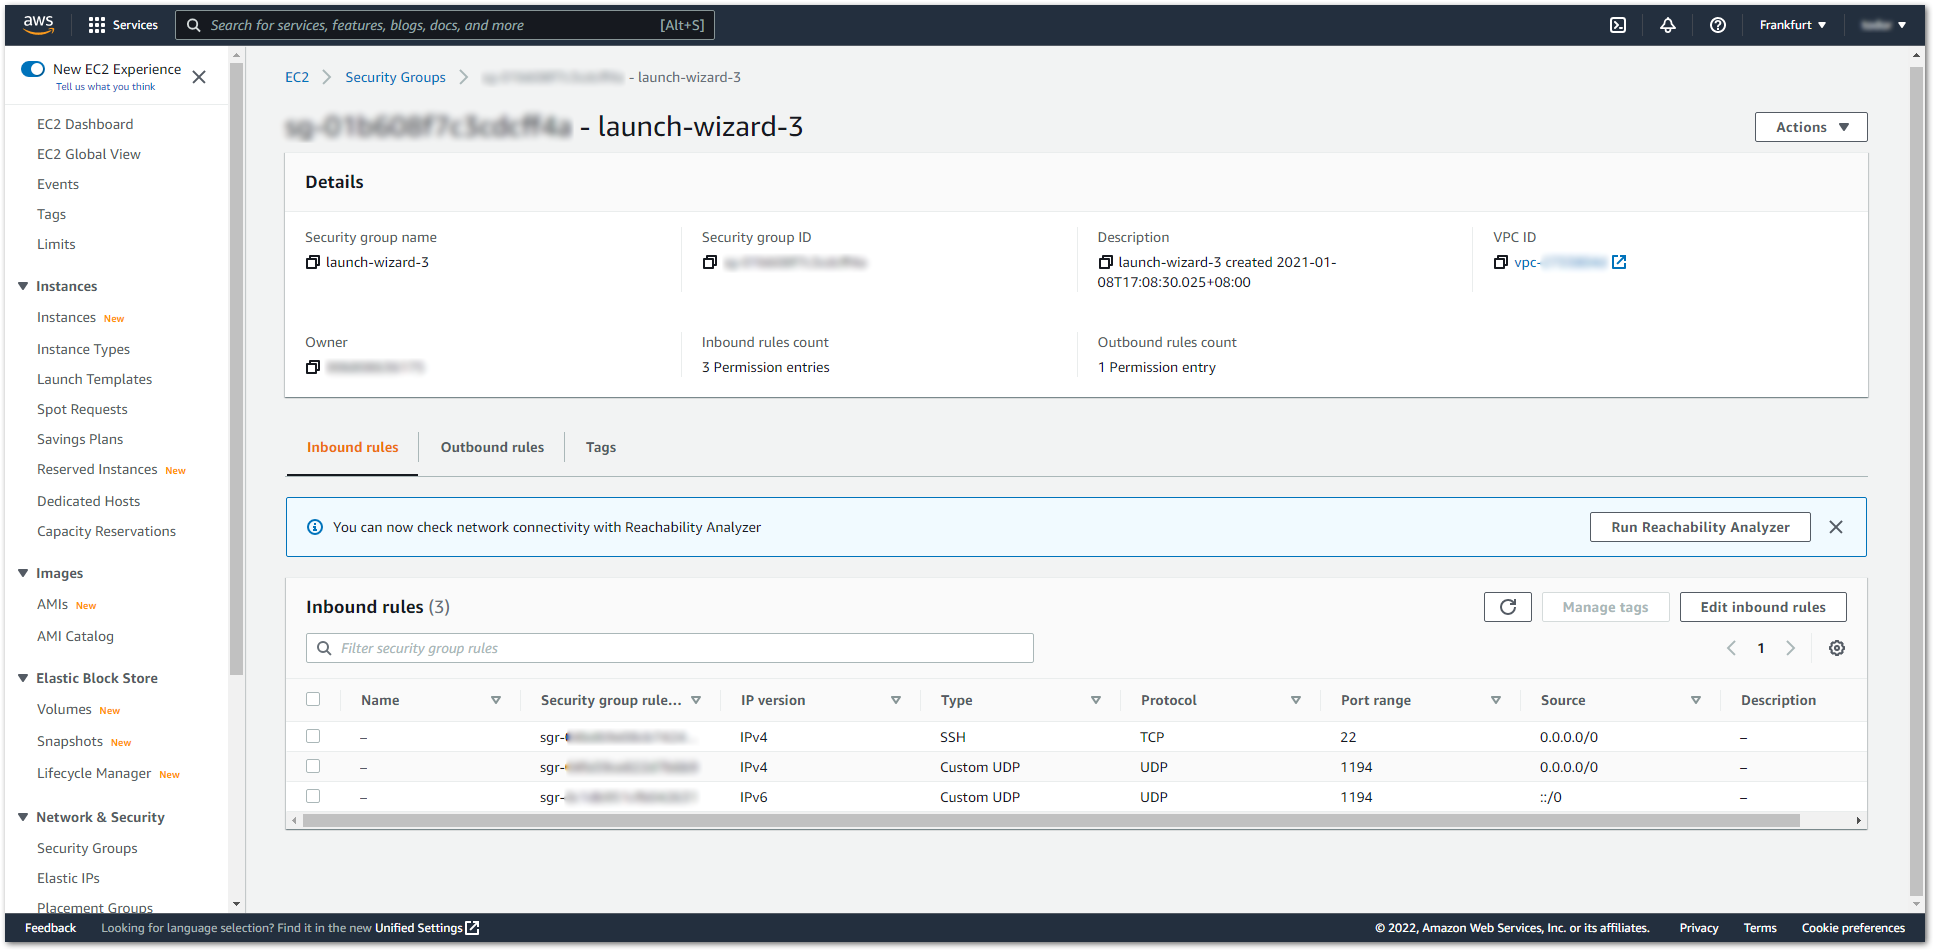Copy the security group name launch-wizard-3

point(313,262)
